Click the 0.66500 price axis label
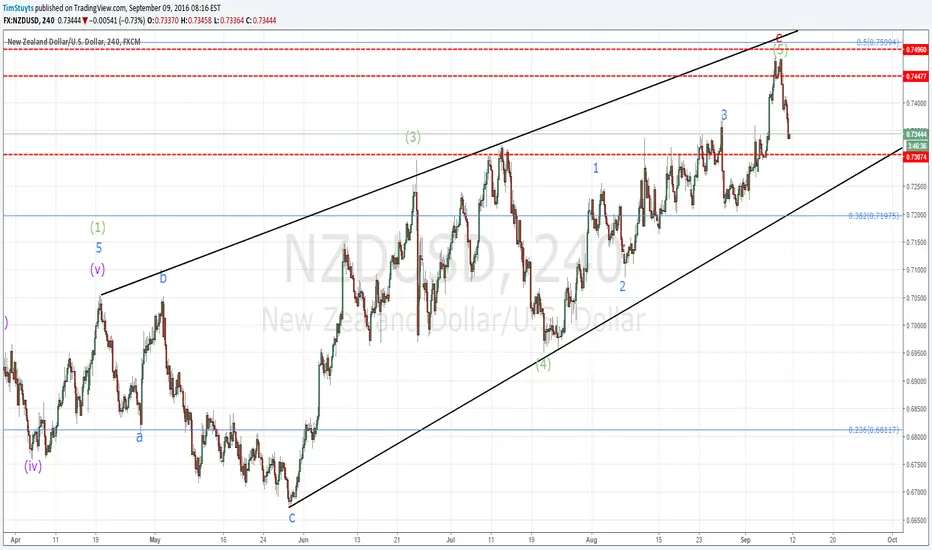Screen dimensions: 932x550 tap(917, 520)
